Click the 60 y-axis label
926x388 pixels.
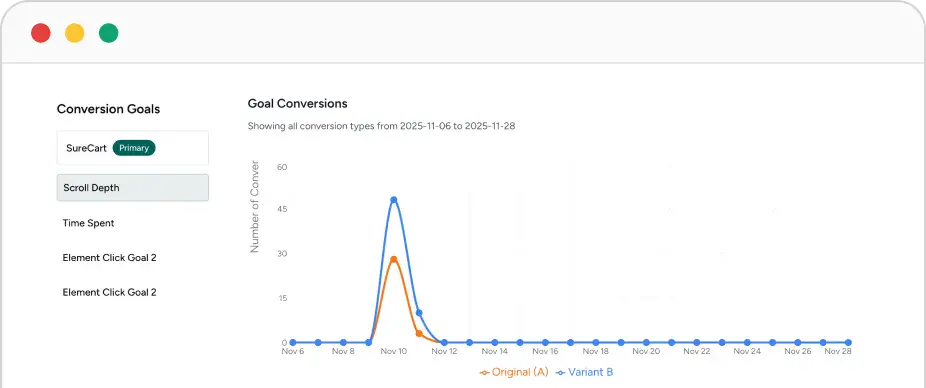pyautogui.click(x=282, y=167)
